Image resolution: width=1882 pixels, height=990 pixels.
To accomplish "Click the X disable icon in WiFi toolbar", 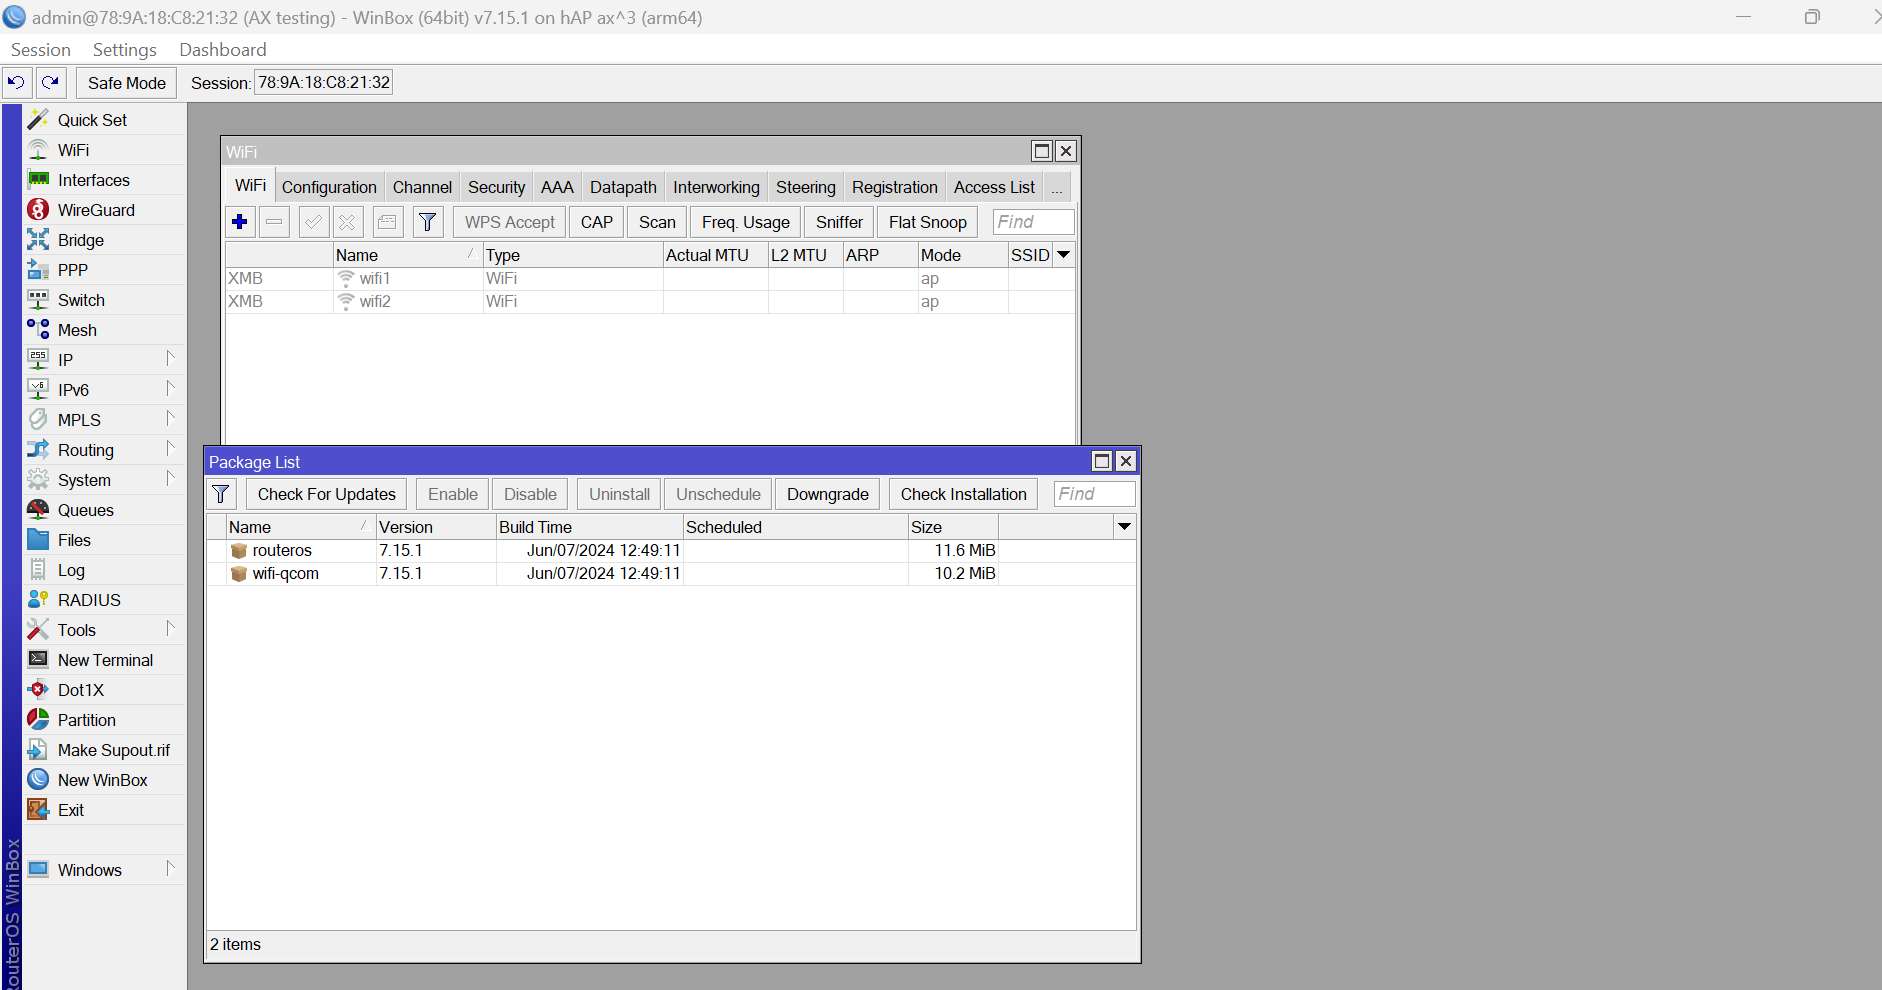I will (347, 222).
